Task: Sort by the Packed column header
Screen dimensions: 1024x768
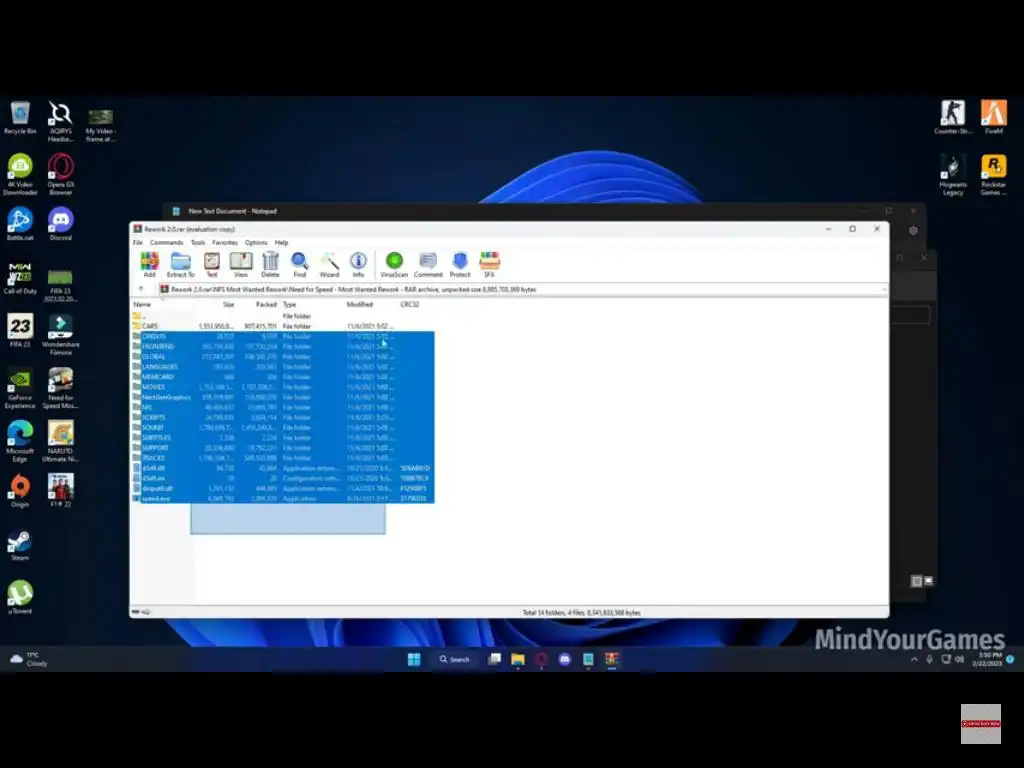Action: tap(266, 304)
